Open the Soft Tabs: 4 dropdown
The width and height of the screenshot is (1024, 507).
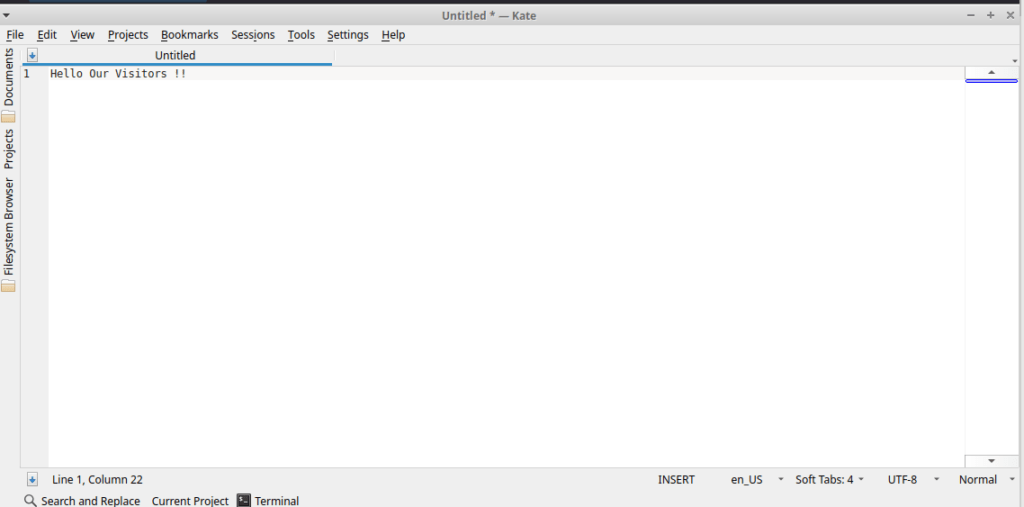(x=829, y=480)
